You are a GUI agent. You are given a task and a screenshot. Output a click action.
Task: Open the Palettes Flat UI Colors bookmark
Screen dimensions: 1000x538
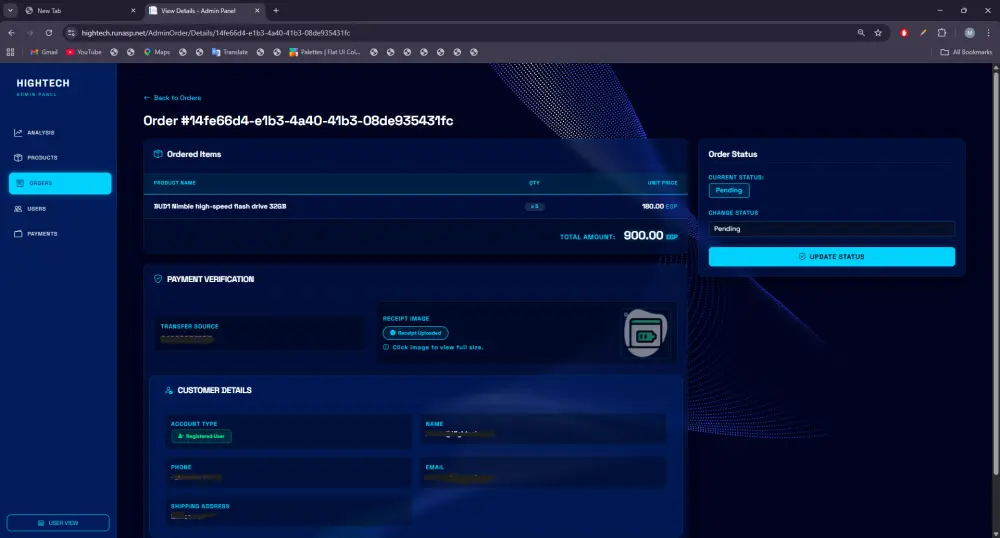tap(325, 52)
